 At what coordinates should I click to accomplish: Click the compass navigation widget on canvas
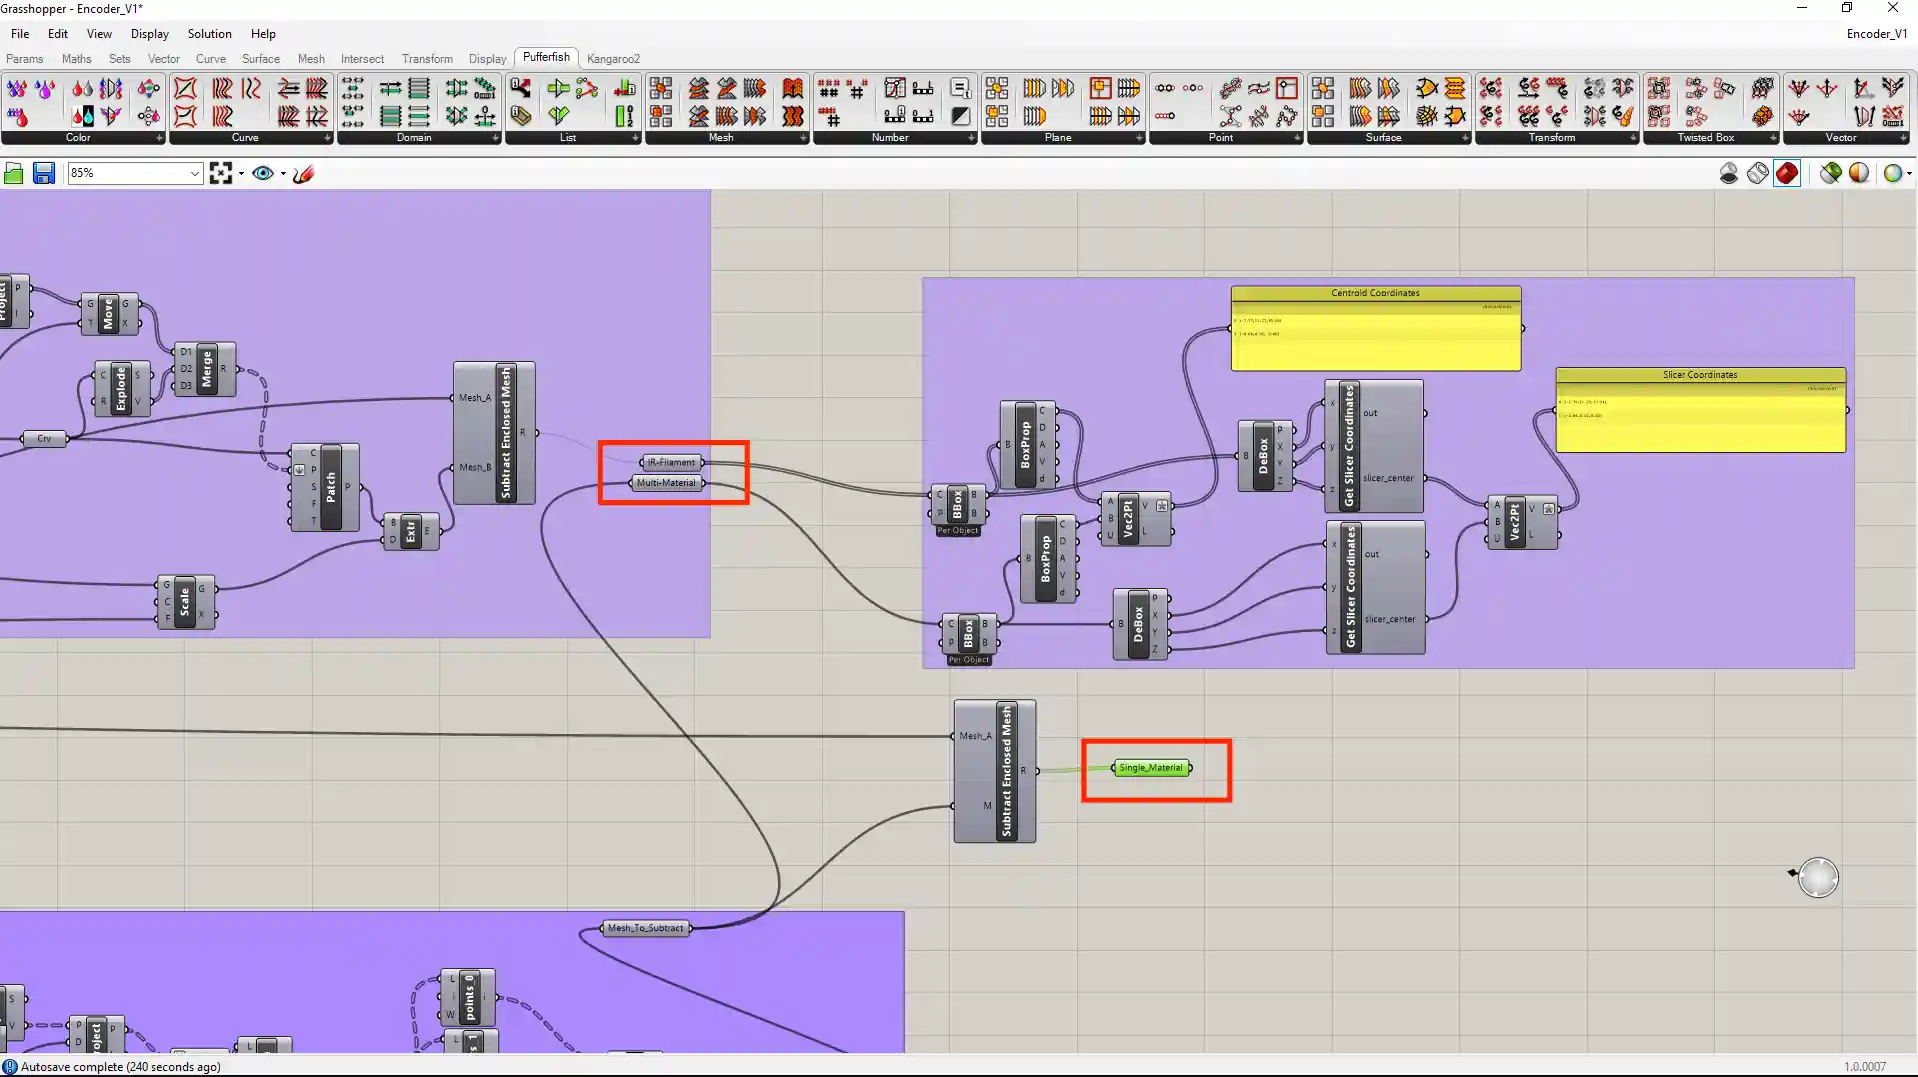tap(1817, 878)
